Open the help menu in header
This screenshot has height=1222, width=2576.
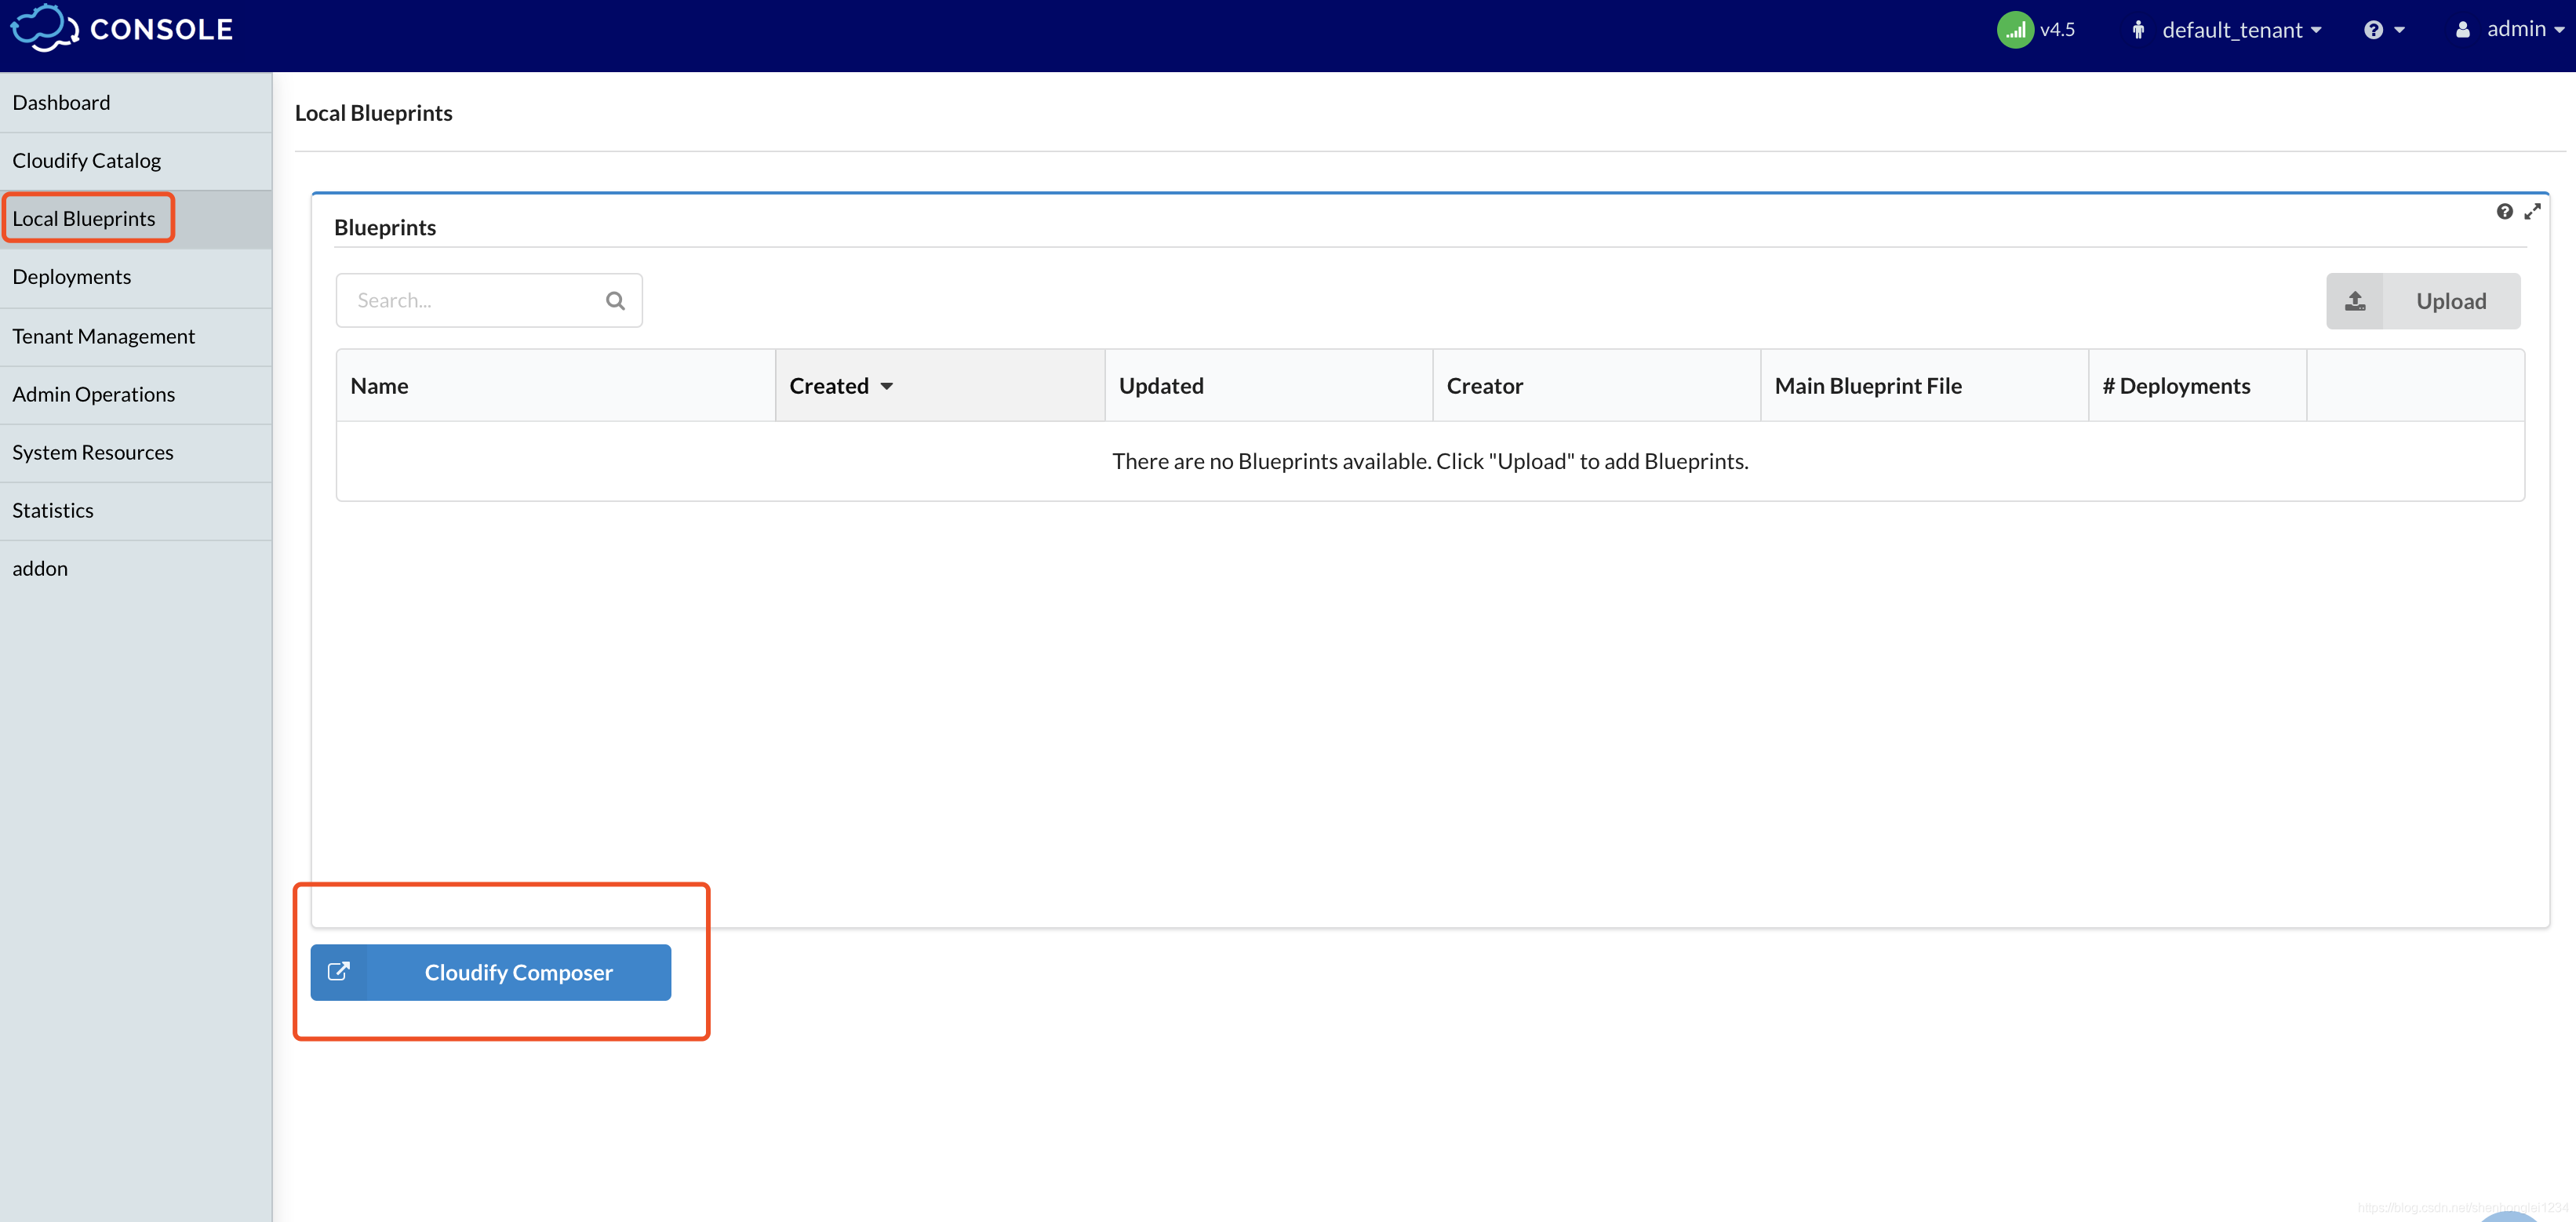[2383, 30]
